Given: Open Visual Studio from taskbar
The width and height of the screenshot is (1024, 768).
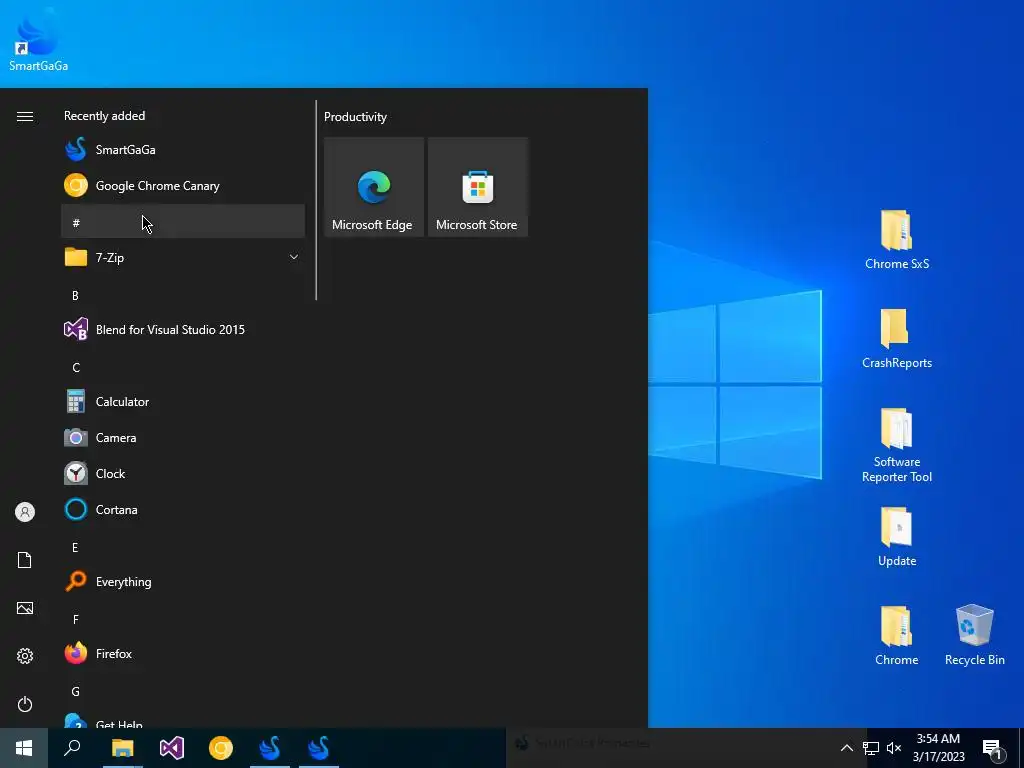Looking at the screenshot, I should click(x=172, y=748).
